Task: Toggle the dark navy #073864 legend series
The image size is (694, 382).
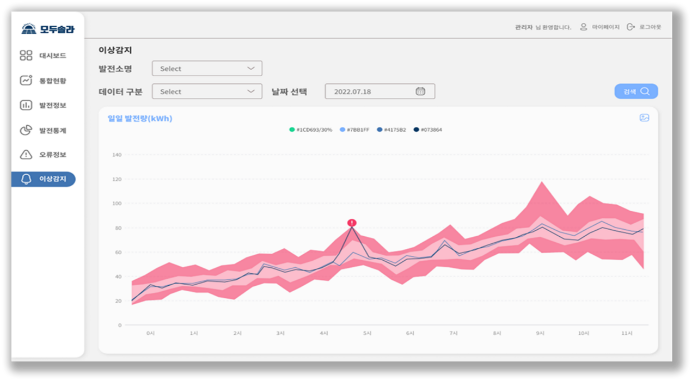Action: (428, 130)
